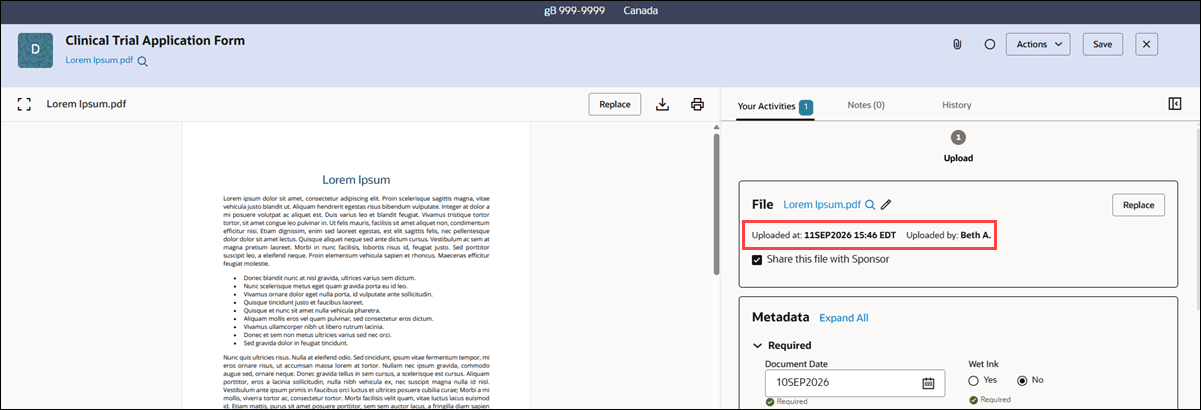Open the Actions dropdown menu
1201x410 pixels.
(1037, 44)
